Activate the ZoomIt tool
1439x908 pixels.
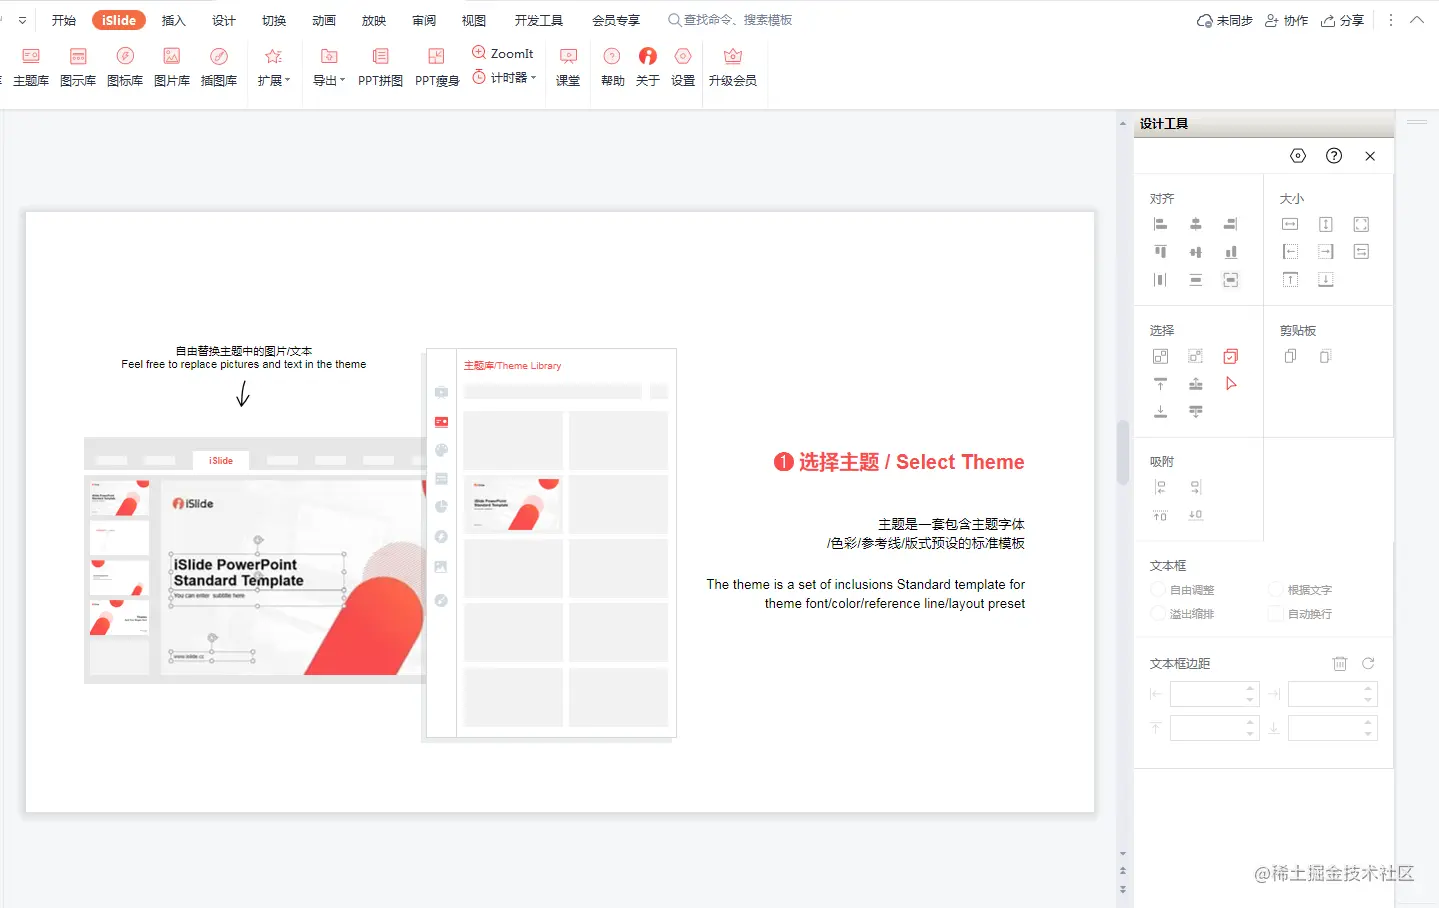click(503, 52)
